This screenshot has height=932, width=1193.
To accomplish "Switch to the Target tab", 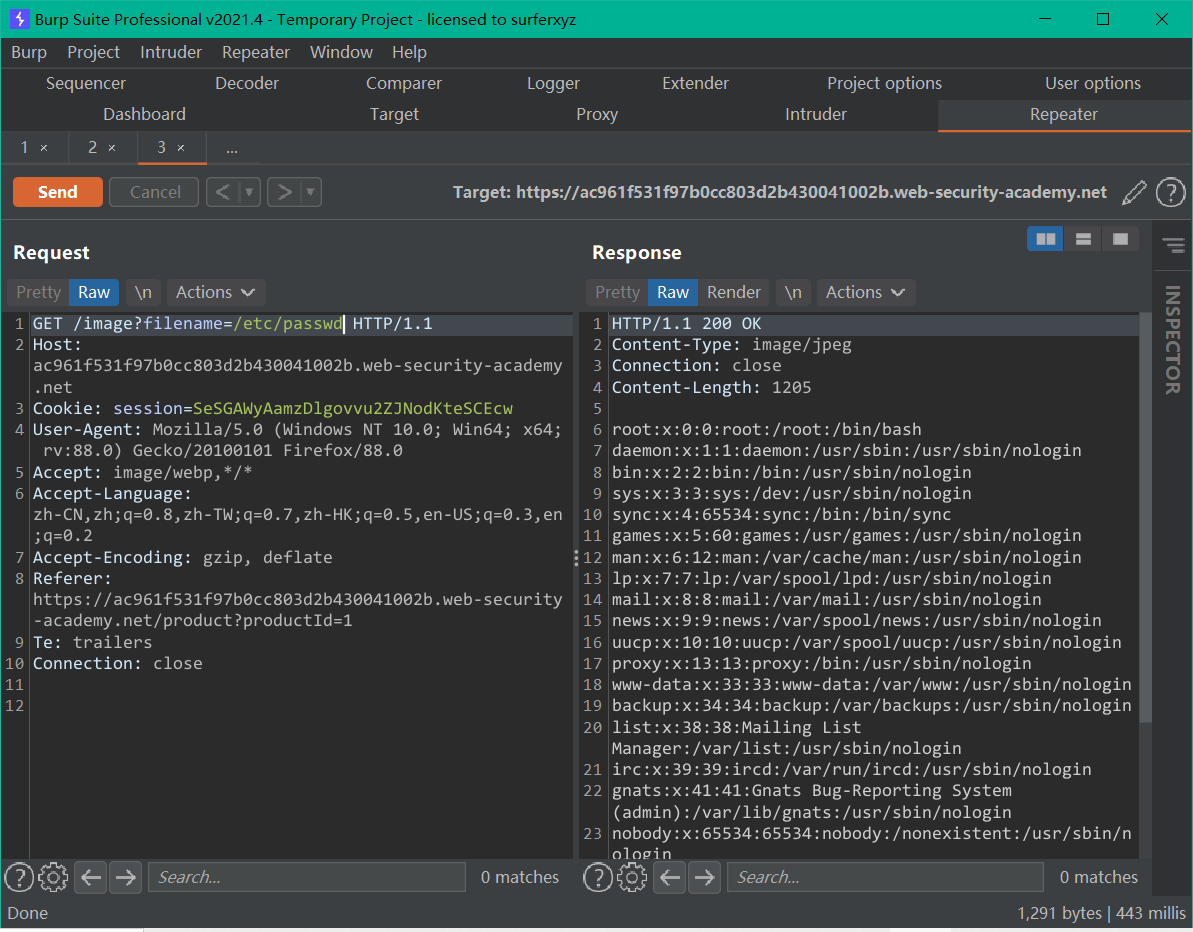I will tap(394, 114).
